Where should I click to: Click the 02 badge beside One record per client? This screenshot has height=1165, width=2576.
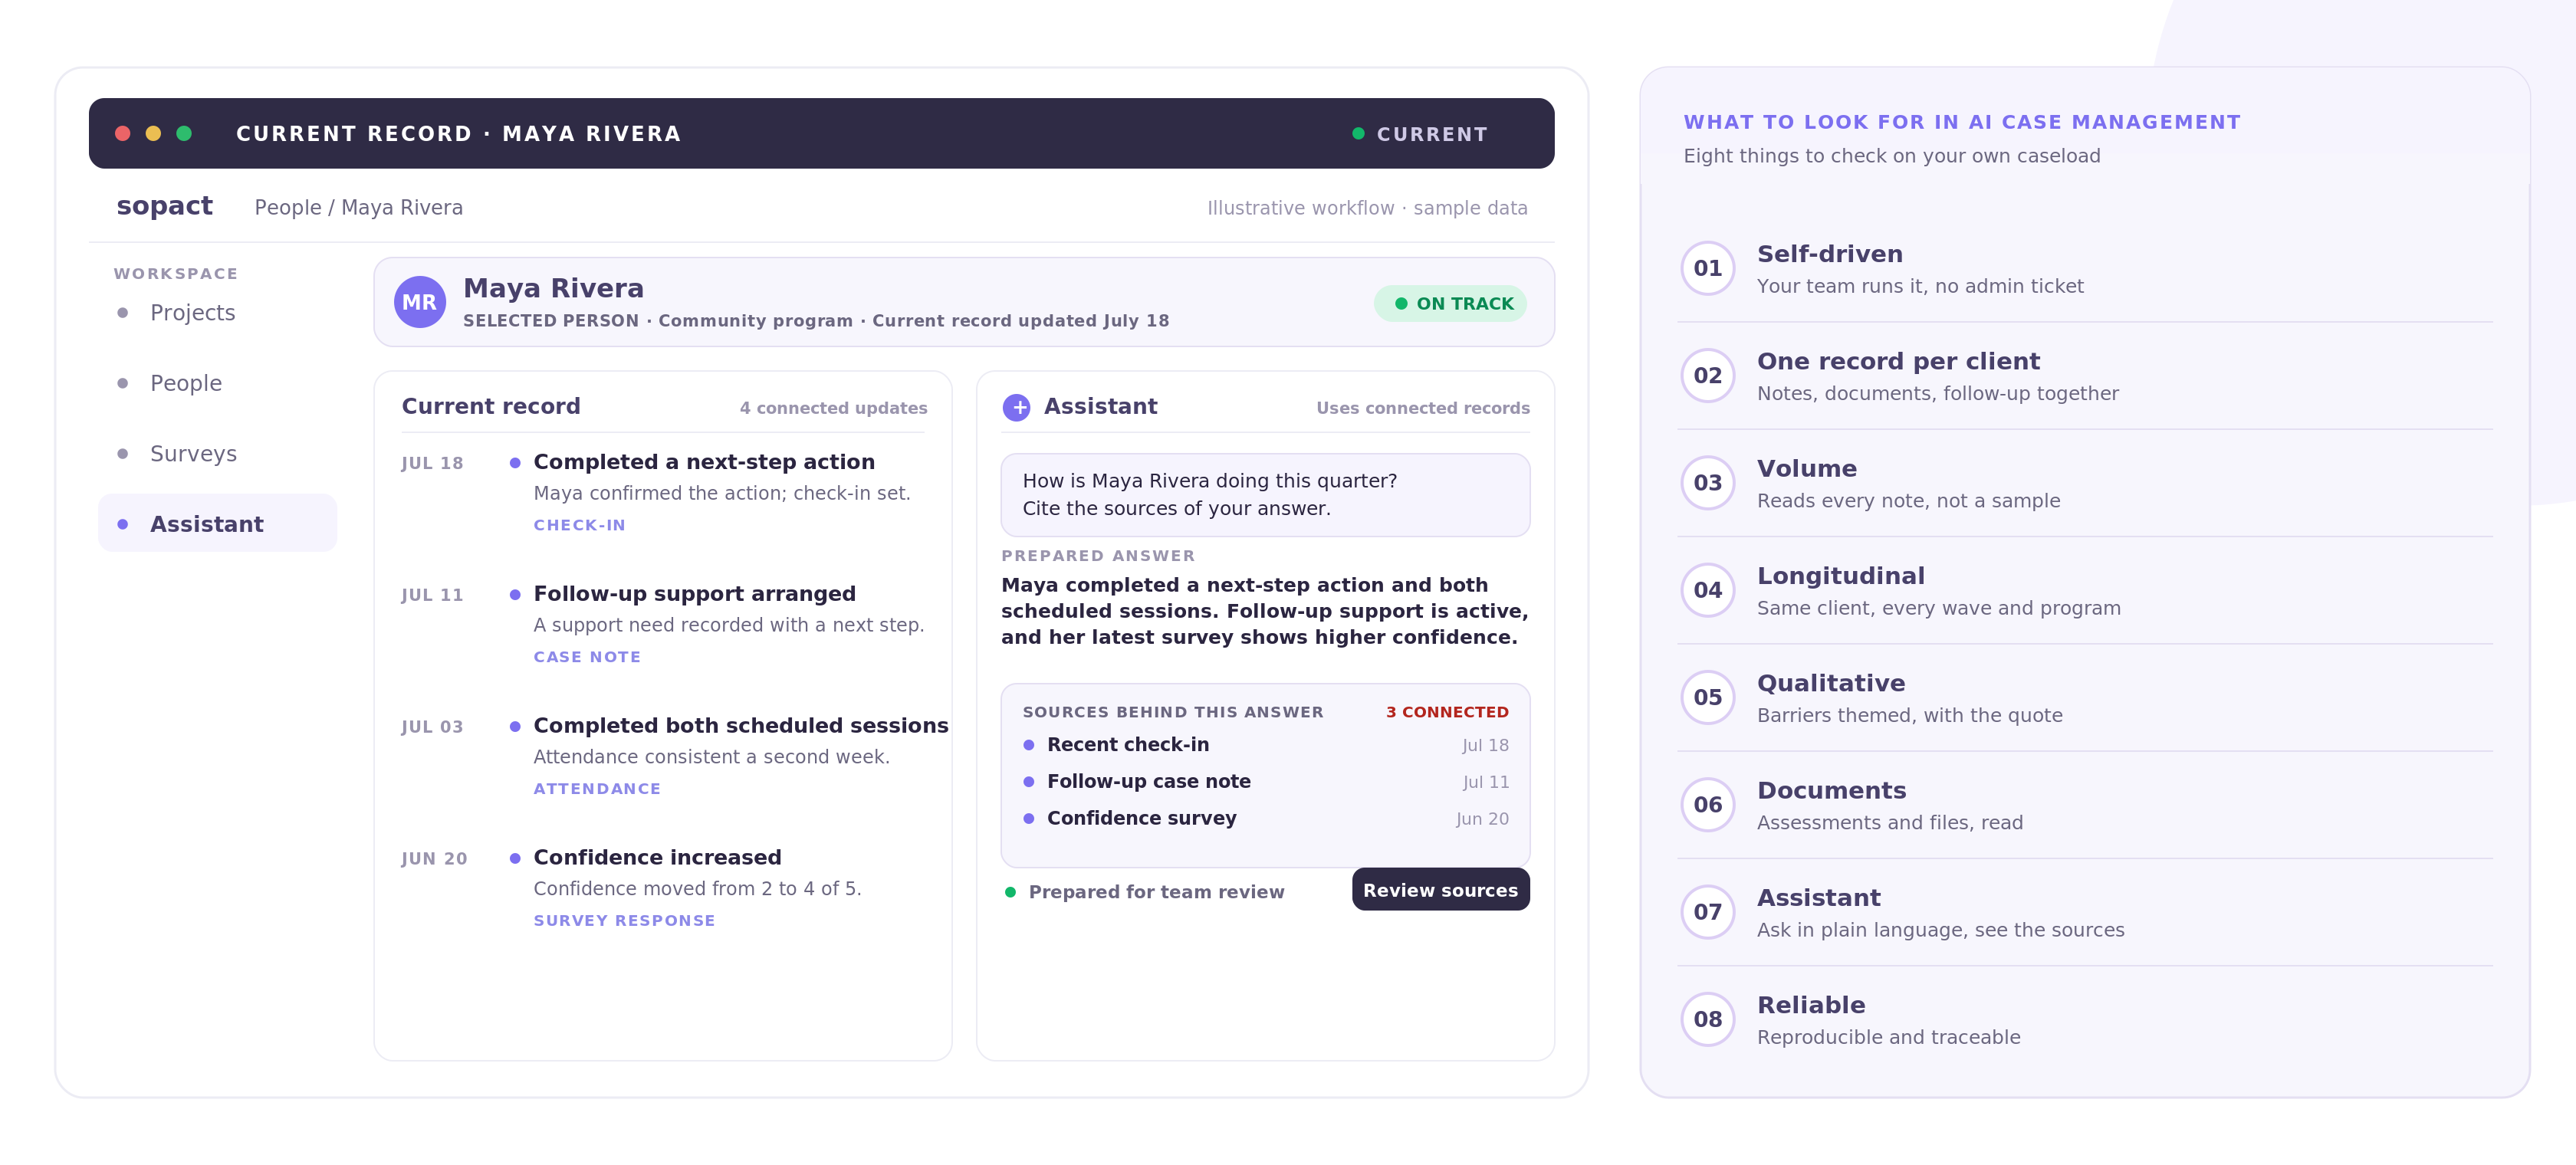[x=1707, y=375]
